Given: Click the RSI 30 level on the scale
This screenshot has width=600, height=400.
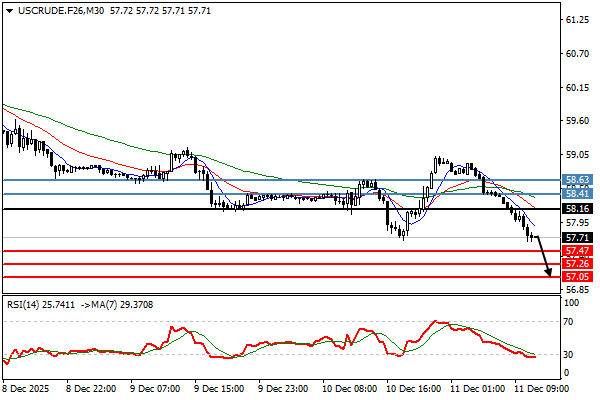Looking at the screenshot, I should click(x=570, y=354).
